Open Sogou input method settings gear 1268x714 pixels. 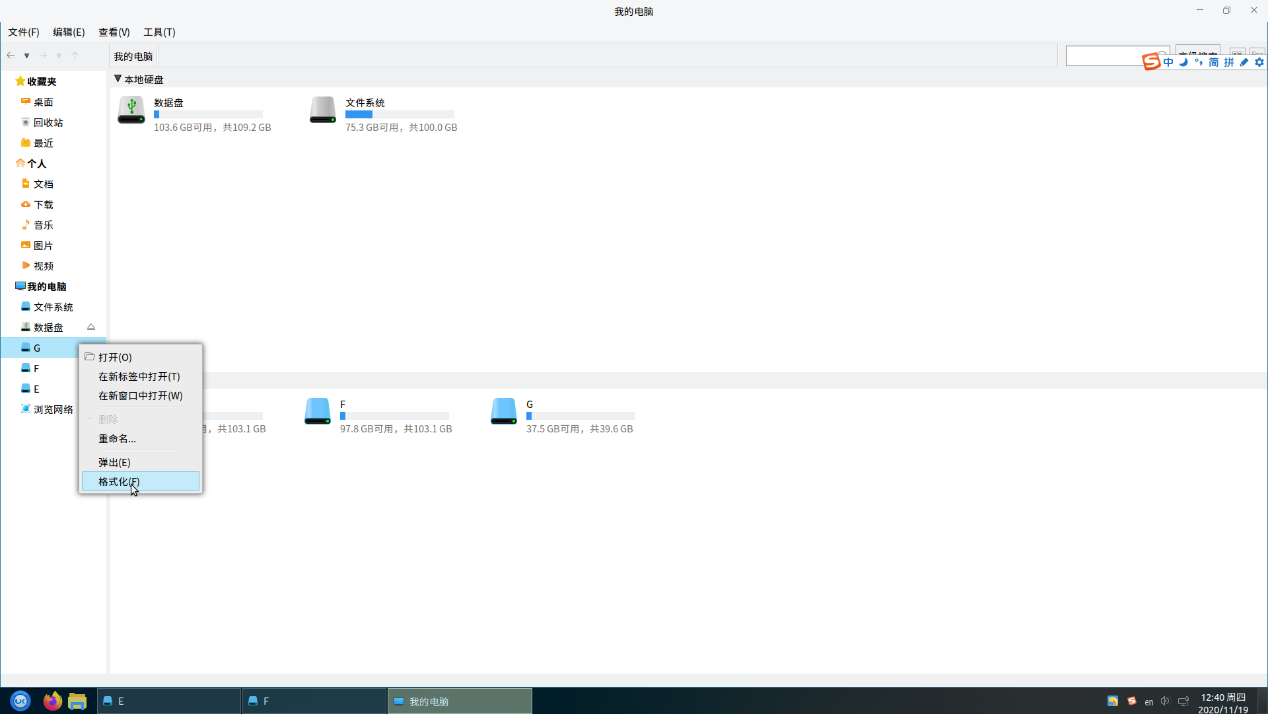point(1259,62)
